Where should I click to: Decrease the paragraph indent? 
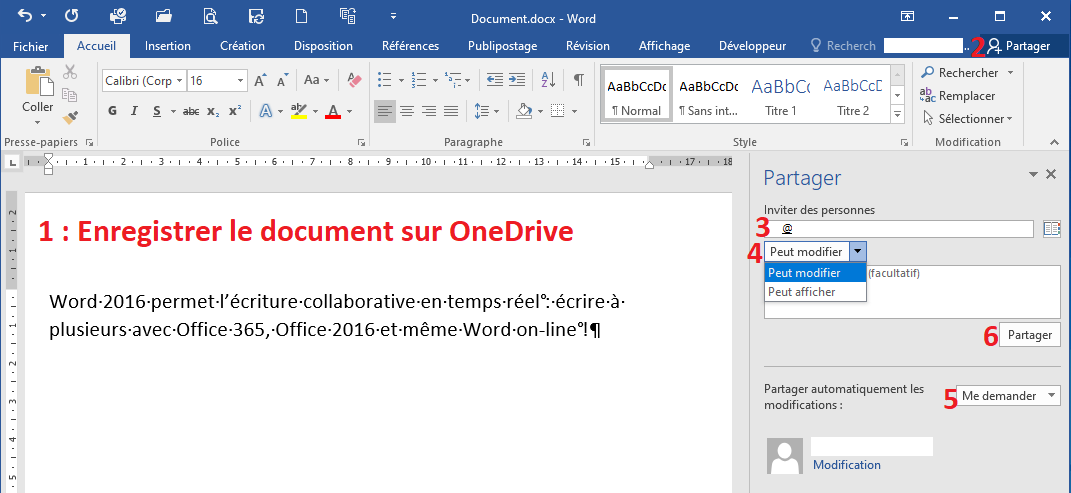tap(495, 80)
